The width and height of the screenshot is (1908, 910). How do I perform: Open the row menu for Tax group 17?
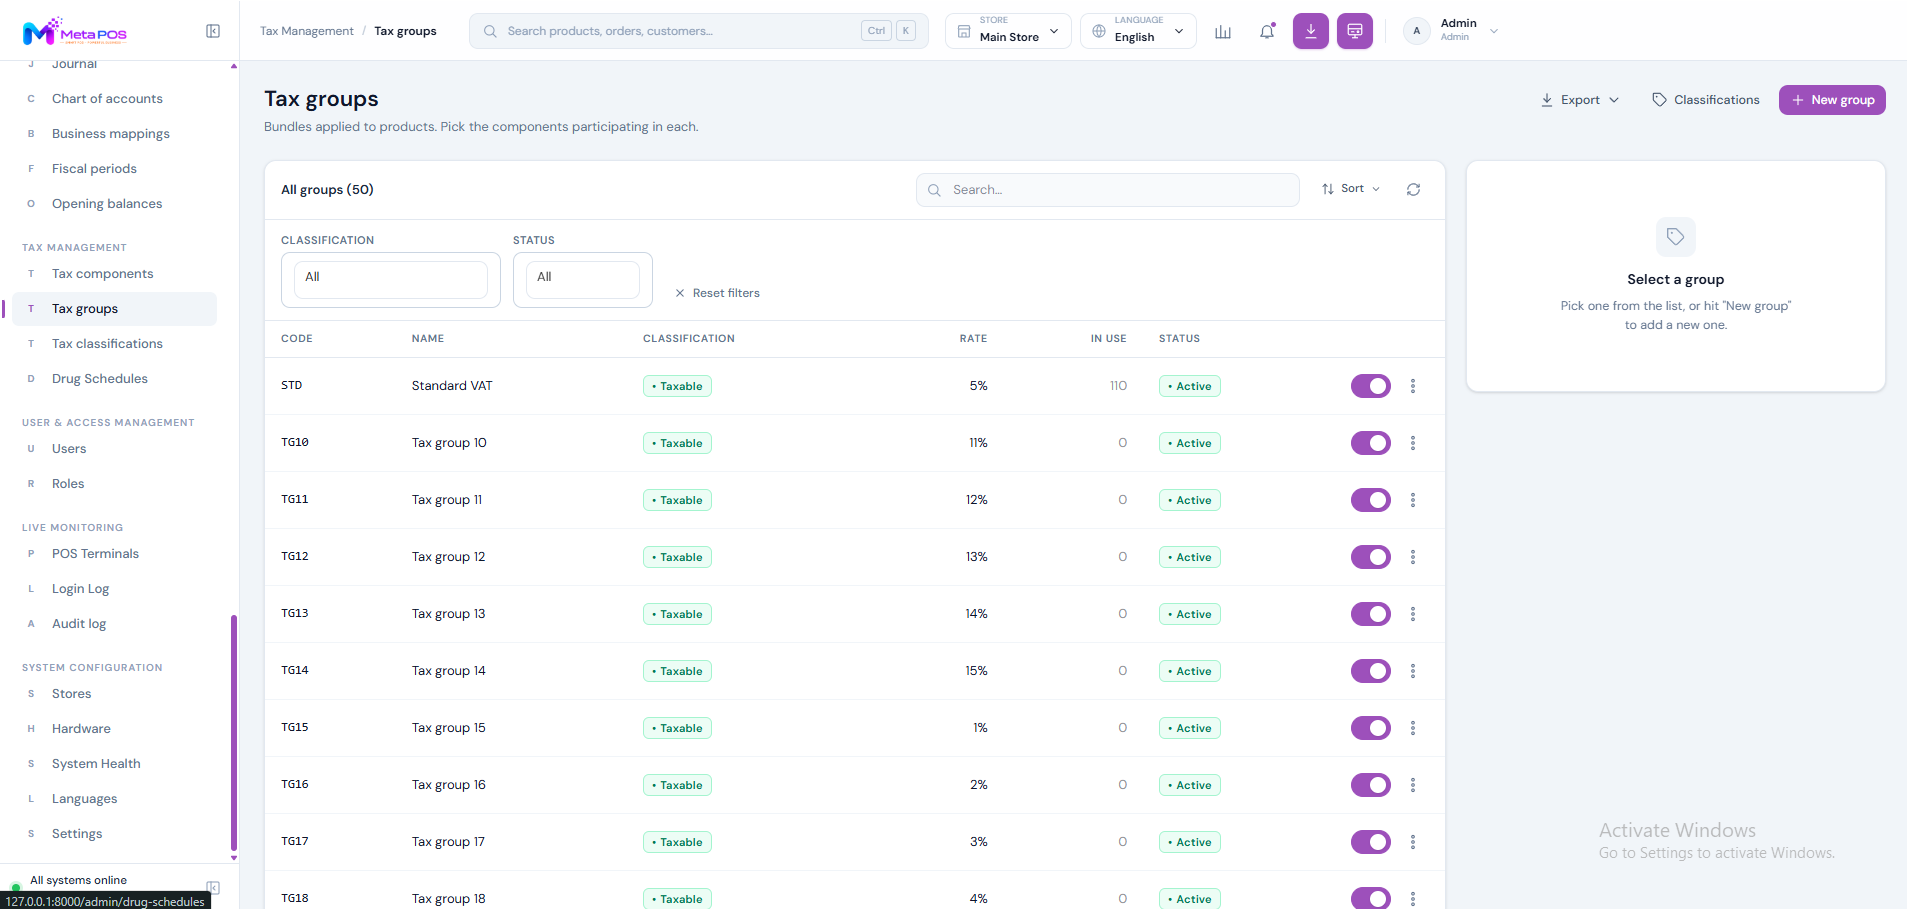[x=1413, y=842]
